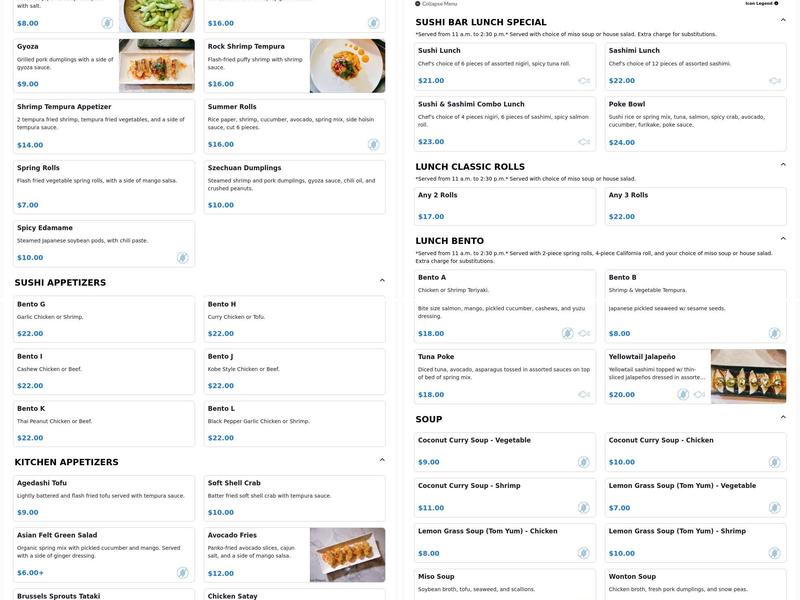800x600 pixels.
Task: Collapse the SUSHI APPETIZERS section
Action: coord(381,280)
